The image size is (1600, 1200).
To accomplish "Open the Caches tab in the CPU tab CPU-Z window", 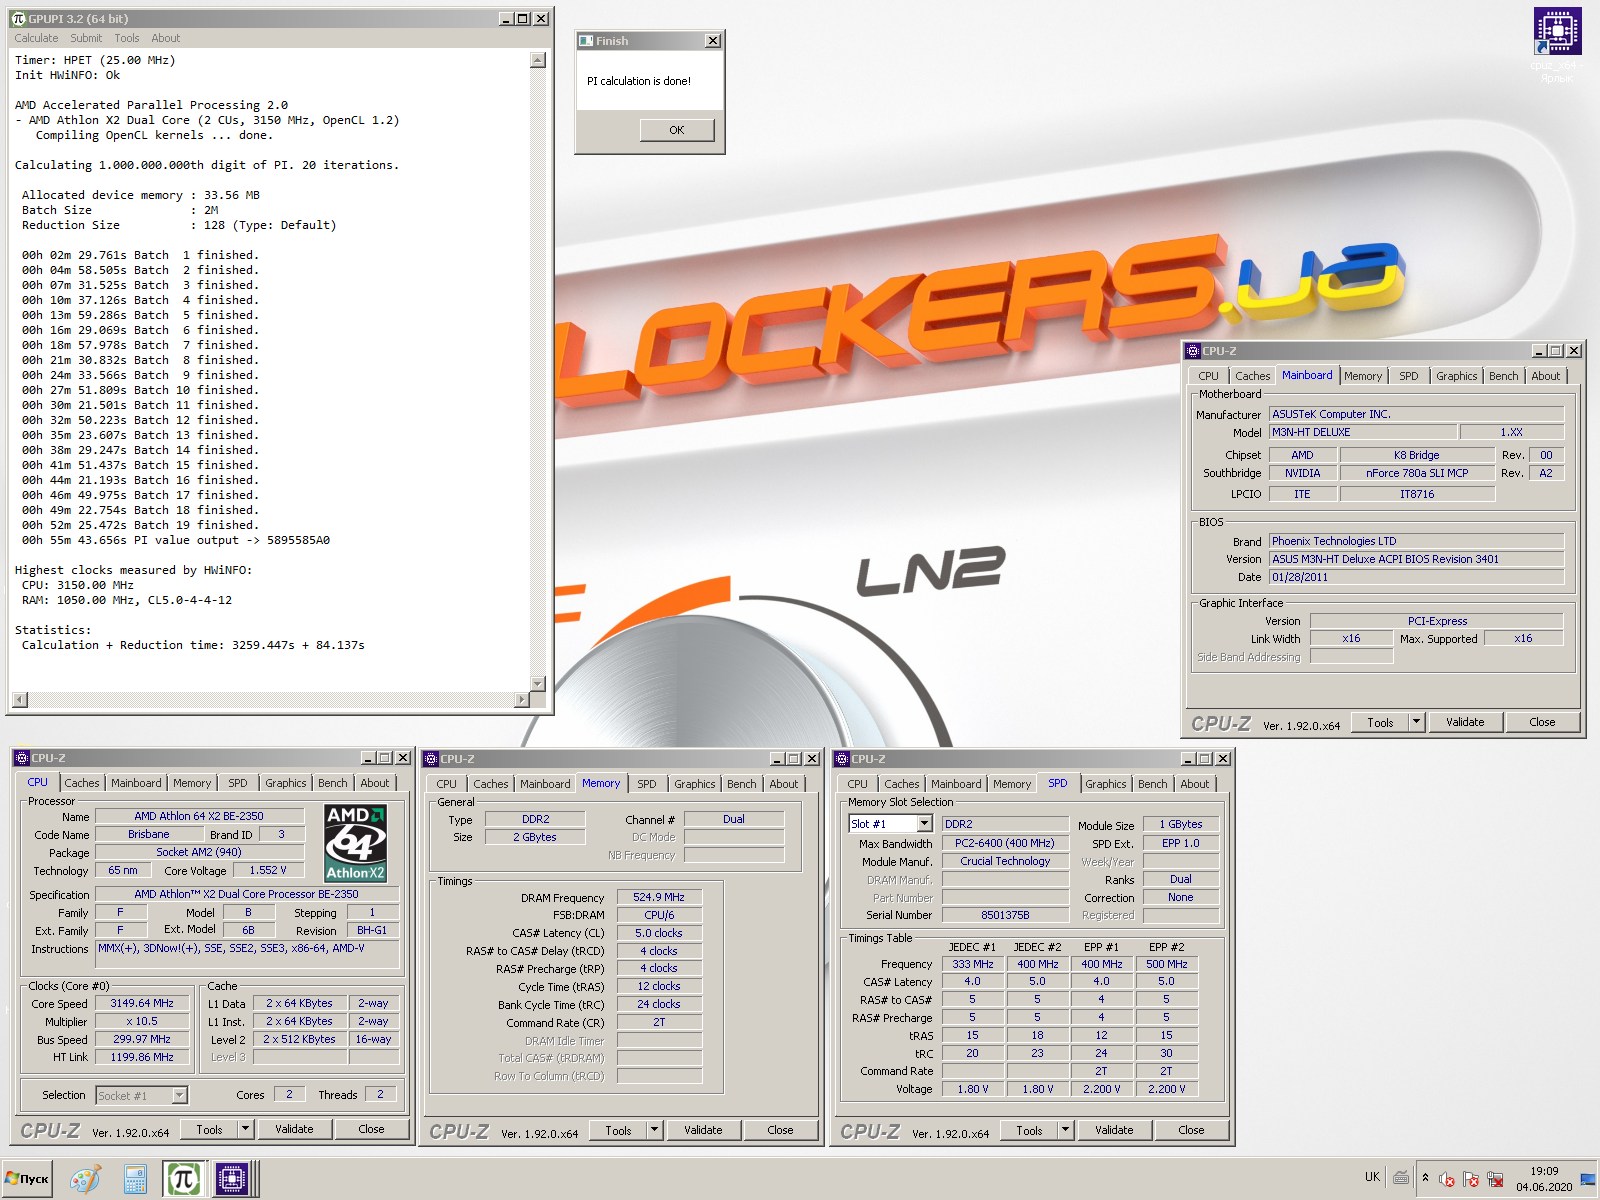I will [82, 783].
